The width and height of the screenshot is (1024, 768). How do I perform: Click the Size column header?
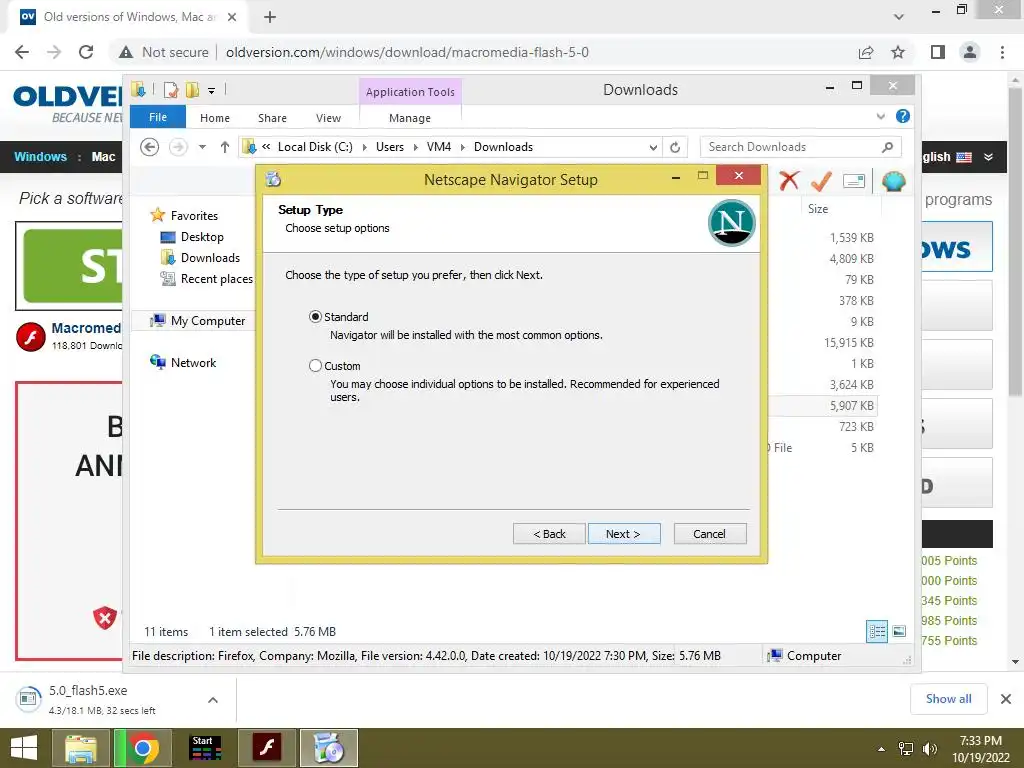click(818, 209)
